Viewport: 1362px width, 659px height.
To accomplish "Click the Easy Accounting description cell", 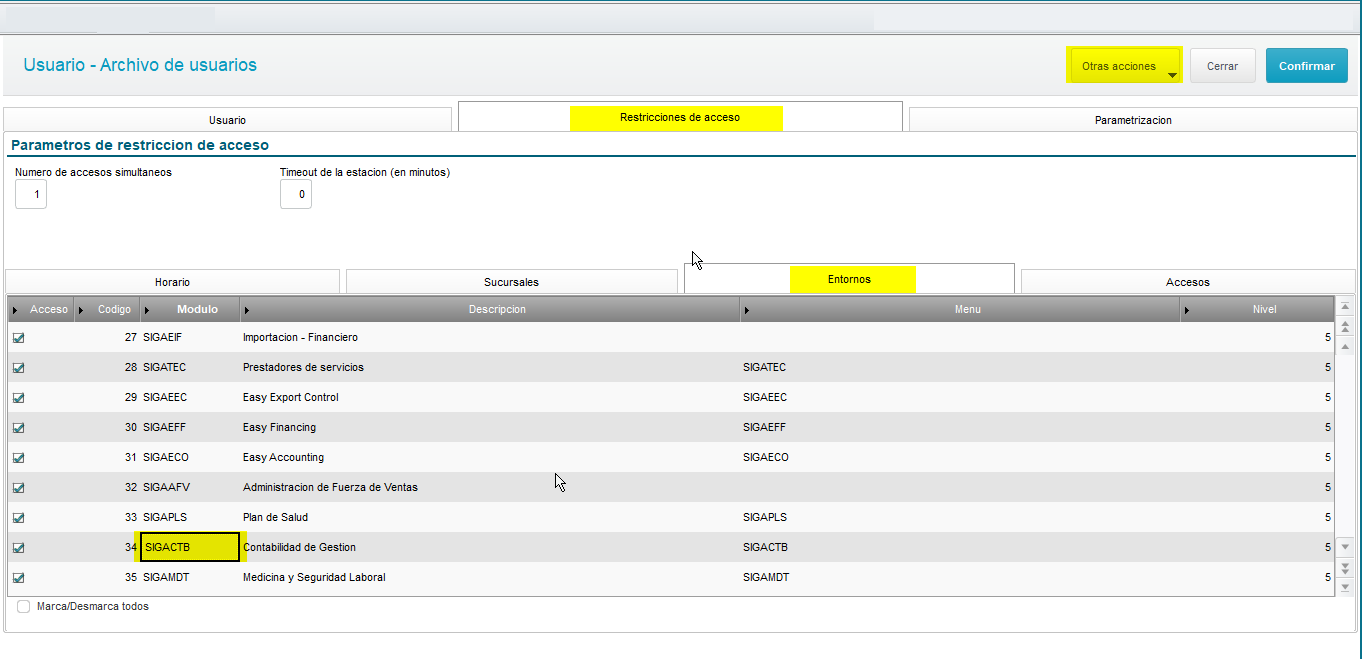I will (490, 457).
